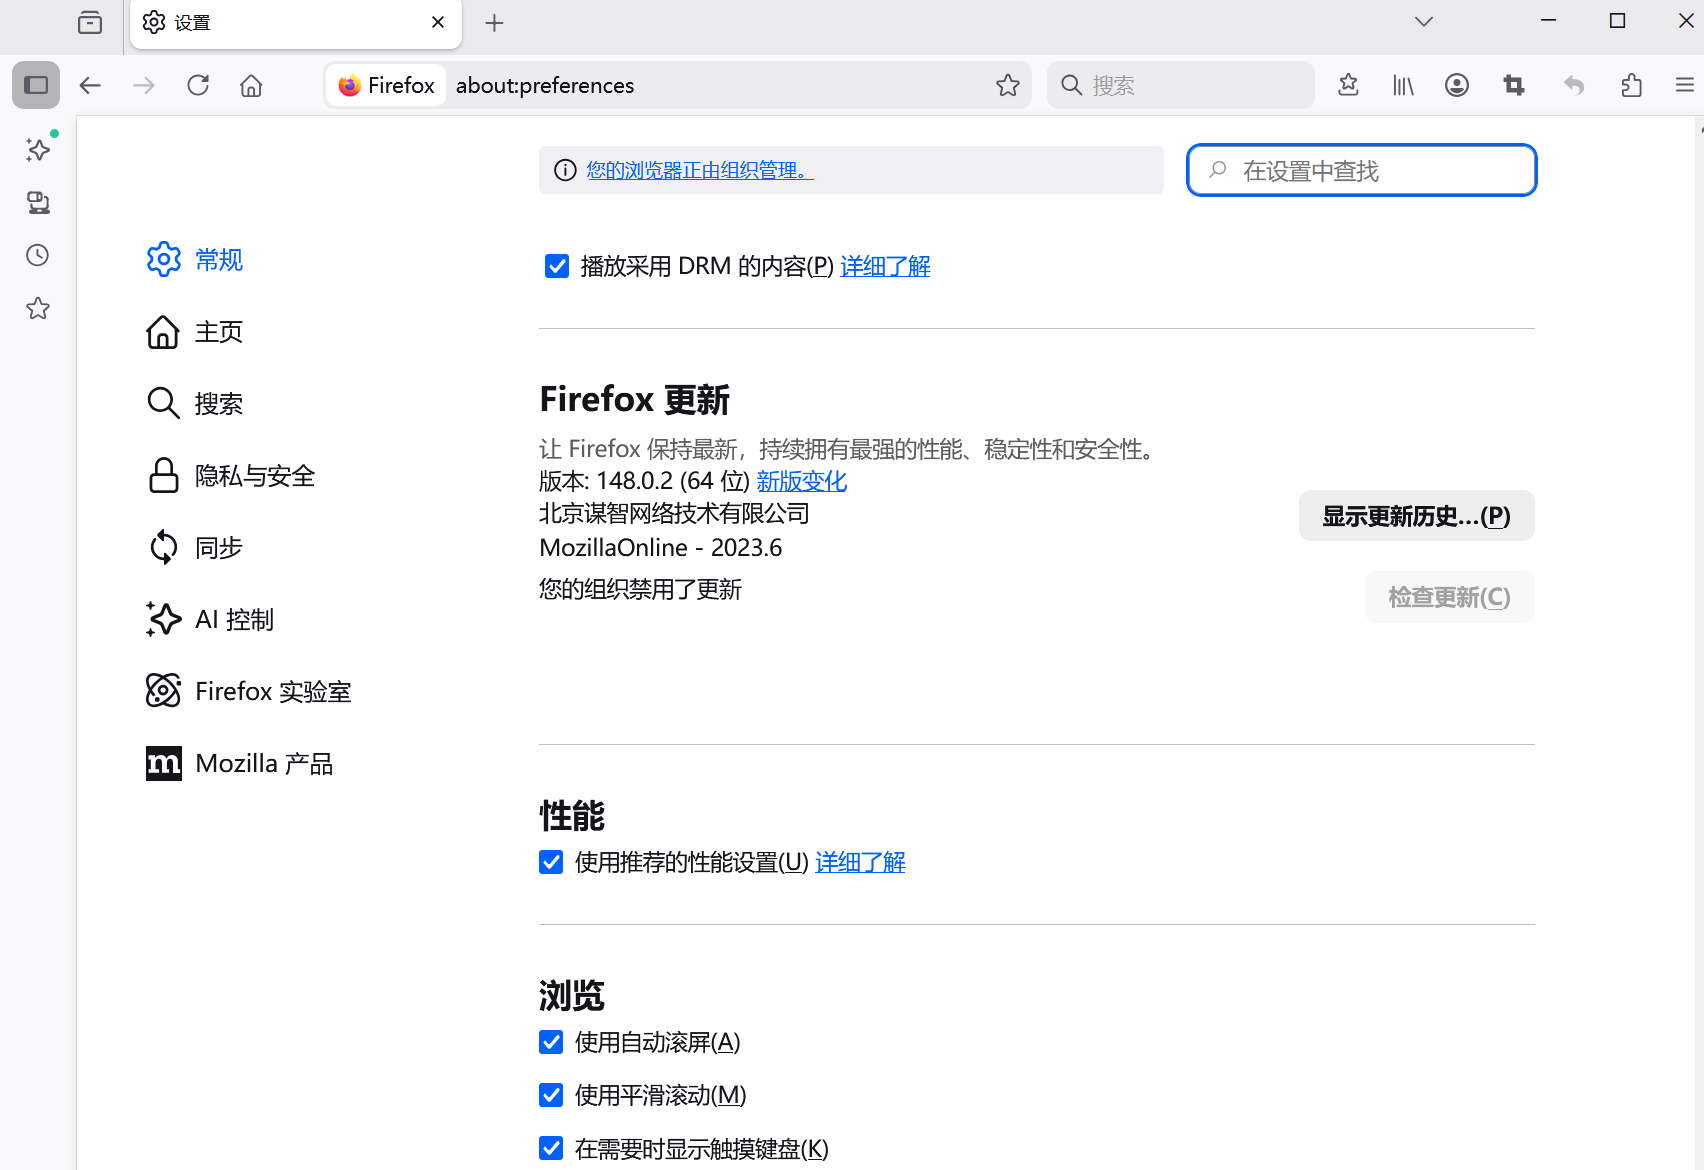
Task: Click 检查更新 button
Action: click(x=1449, y=597)
